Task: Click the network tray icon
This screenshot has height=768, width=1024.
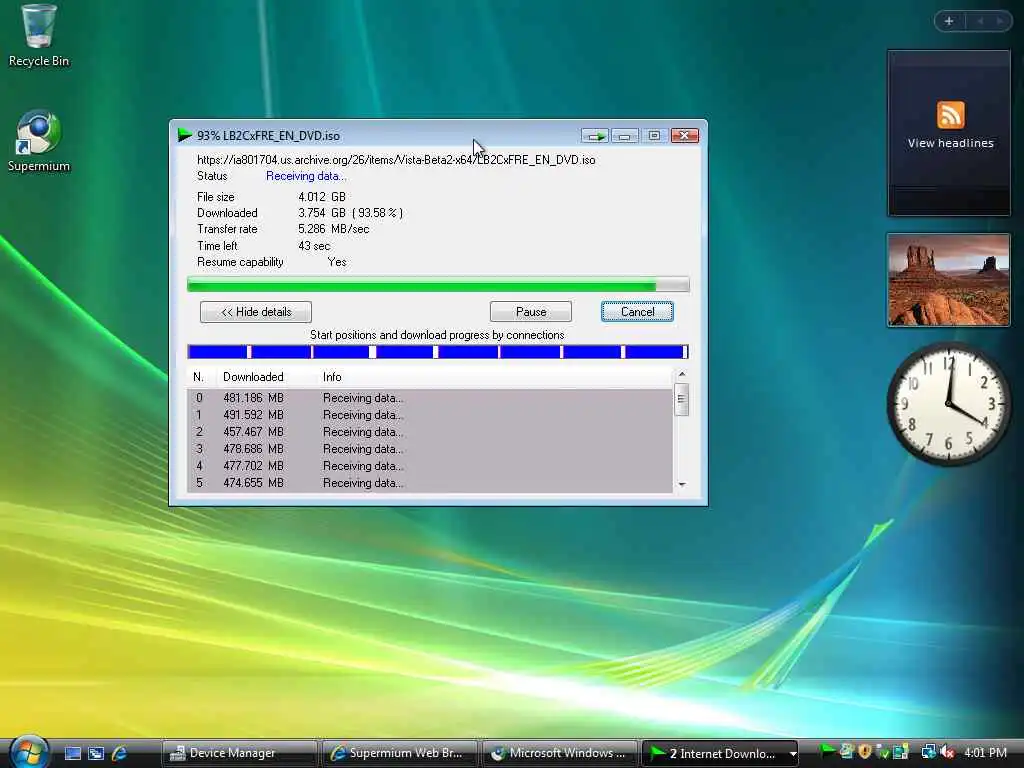Action: [928, 752]
